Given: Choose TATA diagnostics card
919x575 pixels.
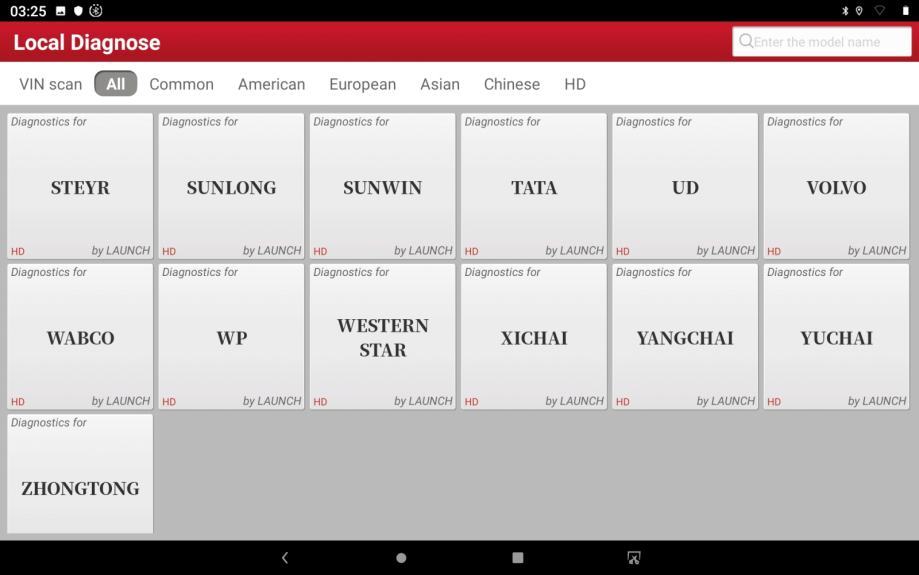Looking at the screenshot, I should (x=533, y=186).
